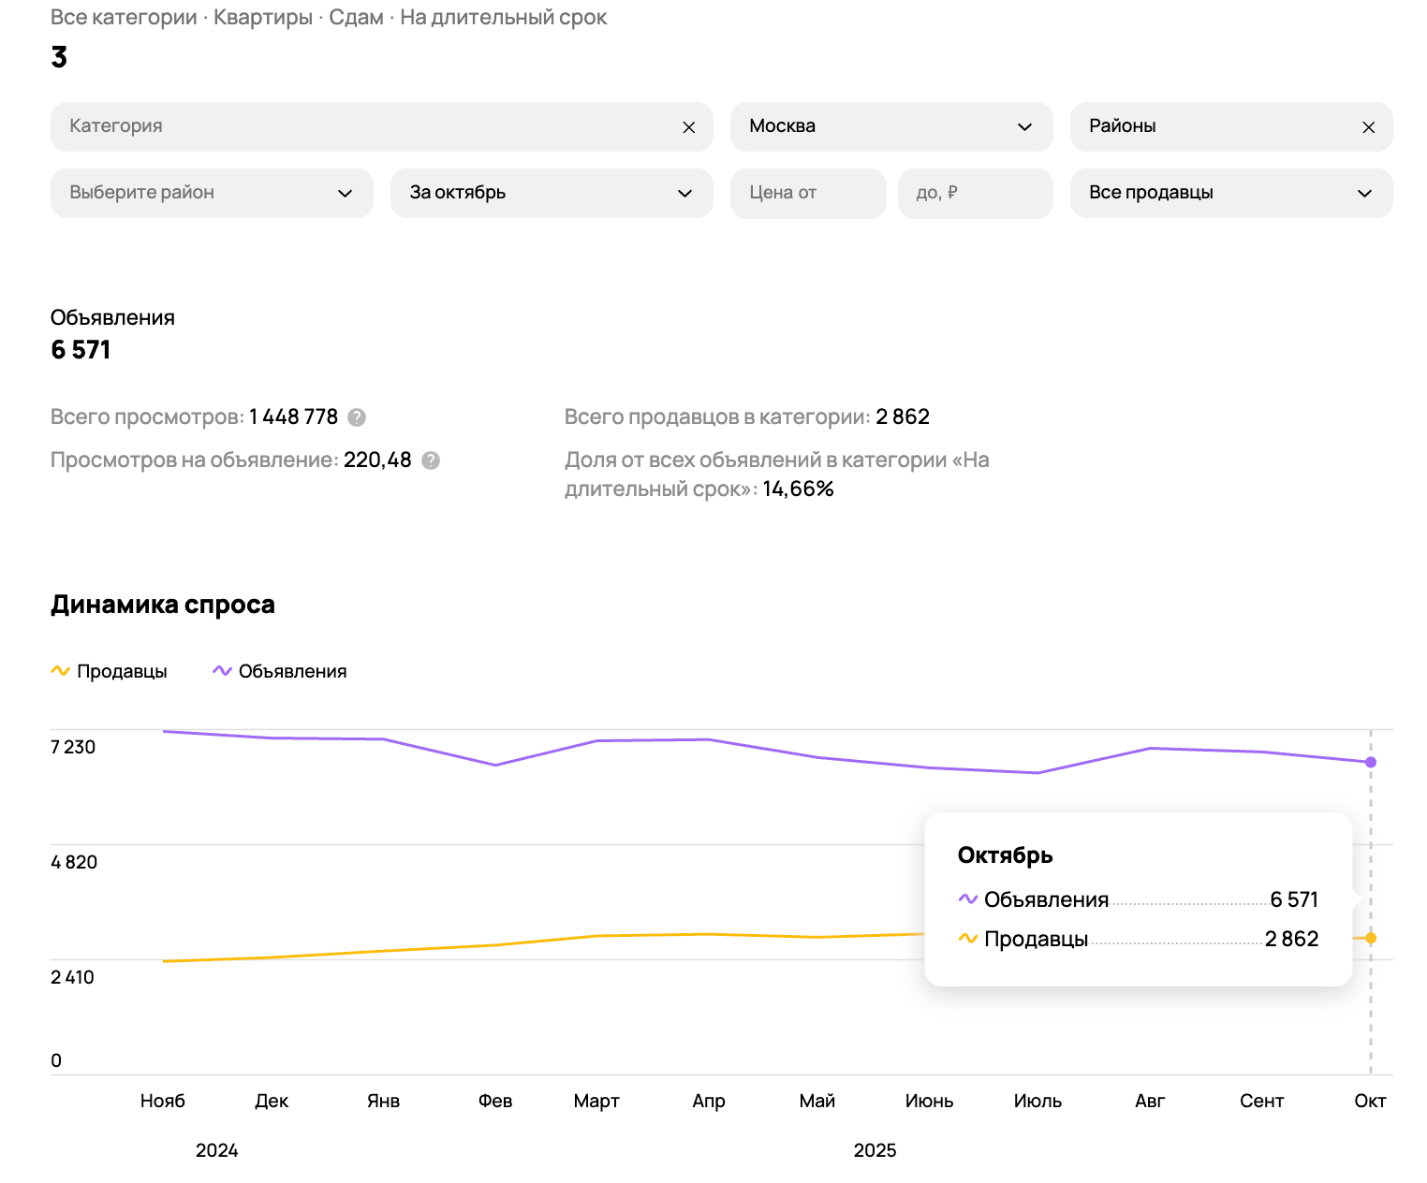Viewport: 1427px width, 1183px height.
Task: Click the purple October data point
Action: pos(1370,762)
